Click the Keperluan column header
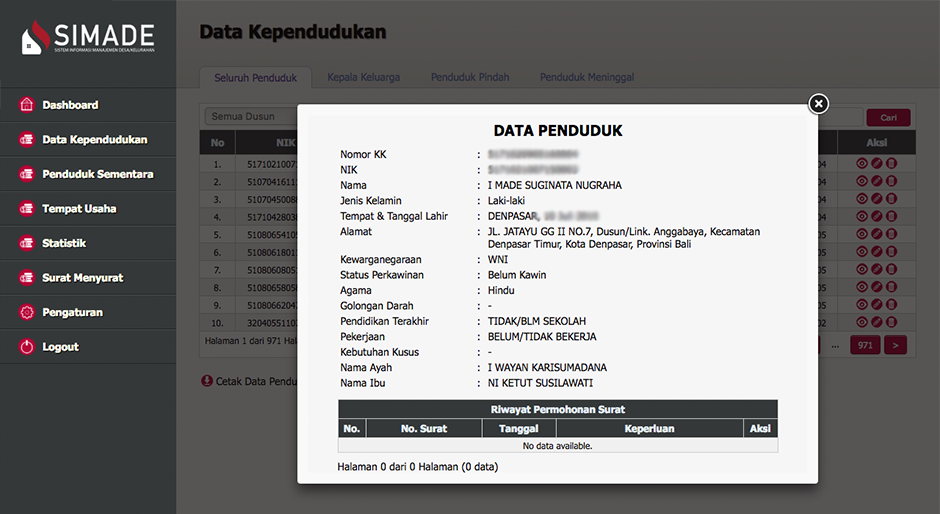The image size is (940, 514). 649,428
